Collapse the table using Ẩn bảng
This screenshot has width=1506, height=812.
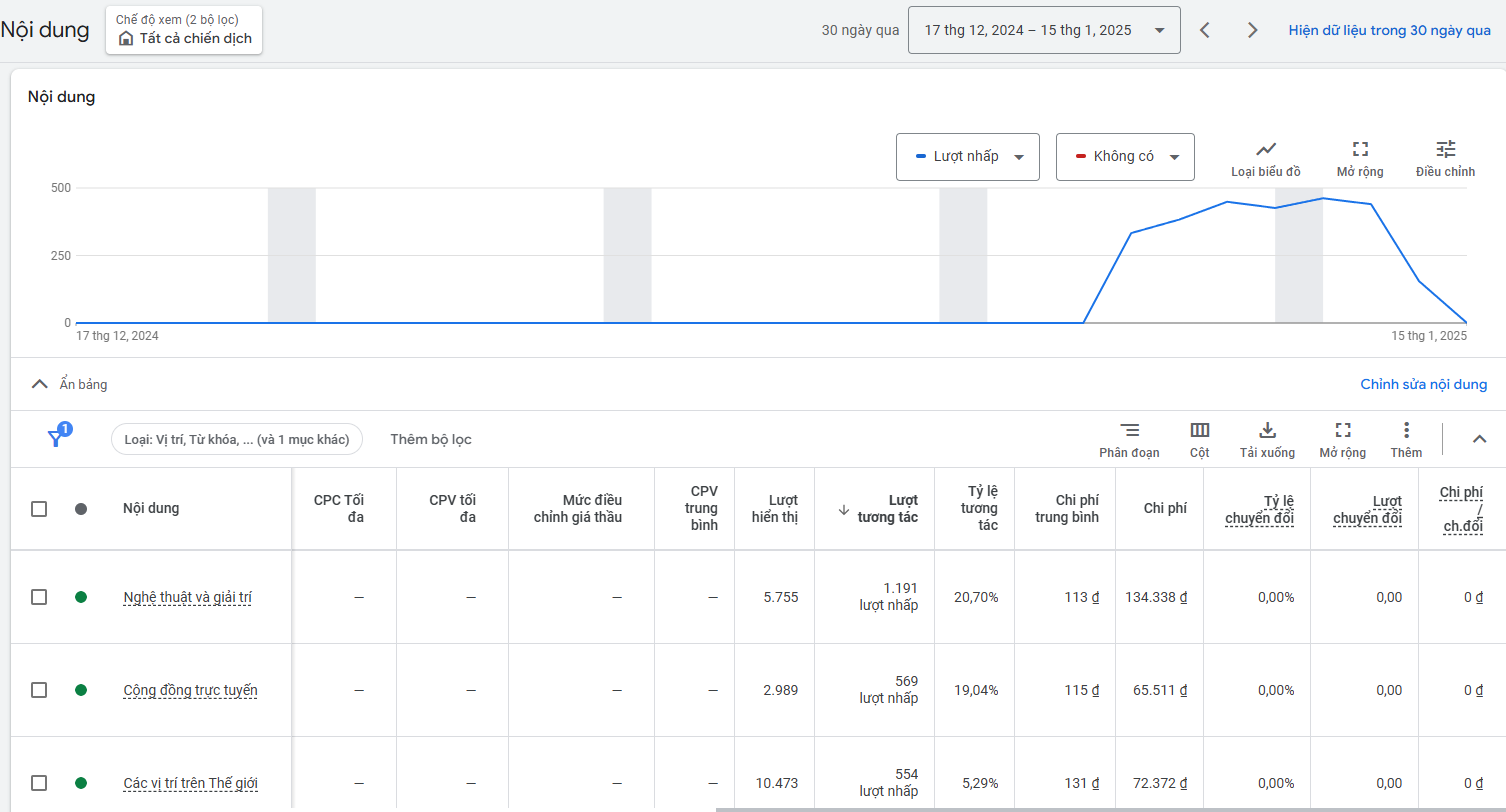pos(70,384)
